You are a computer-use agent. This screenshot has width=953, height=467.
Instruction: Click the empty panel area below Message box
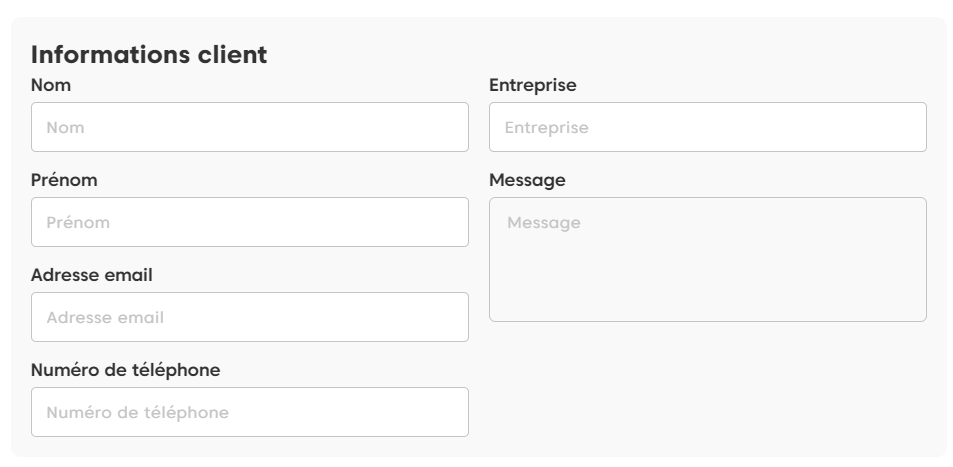point(707,390)
